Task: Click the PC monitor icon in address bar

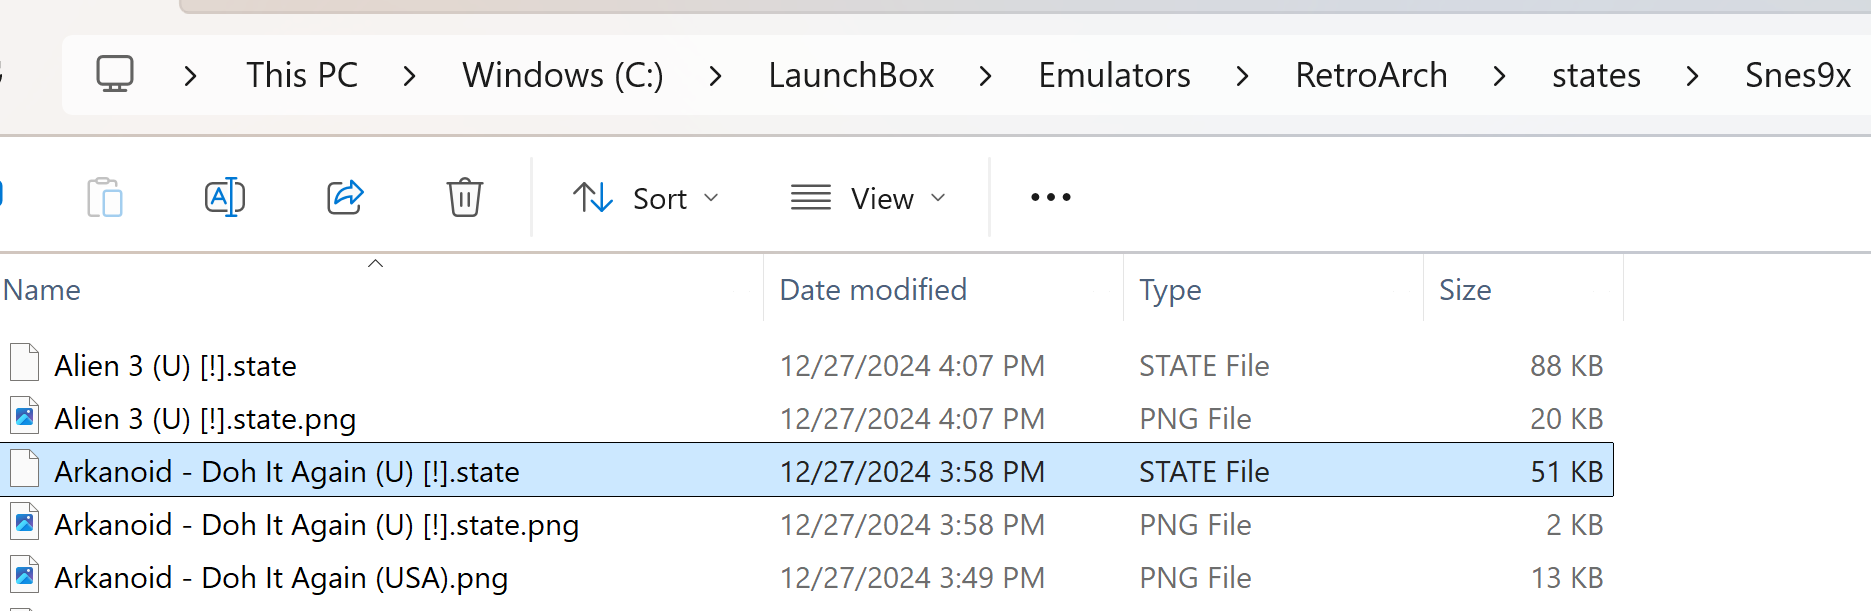Action: (115, 74)
